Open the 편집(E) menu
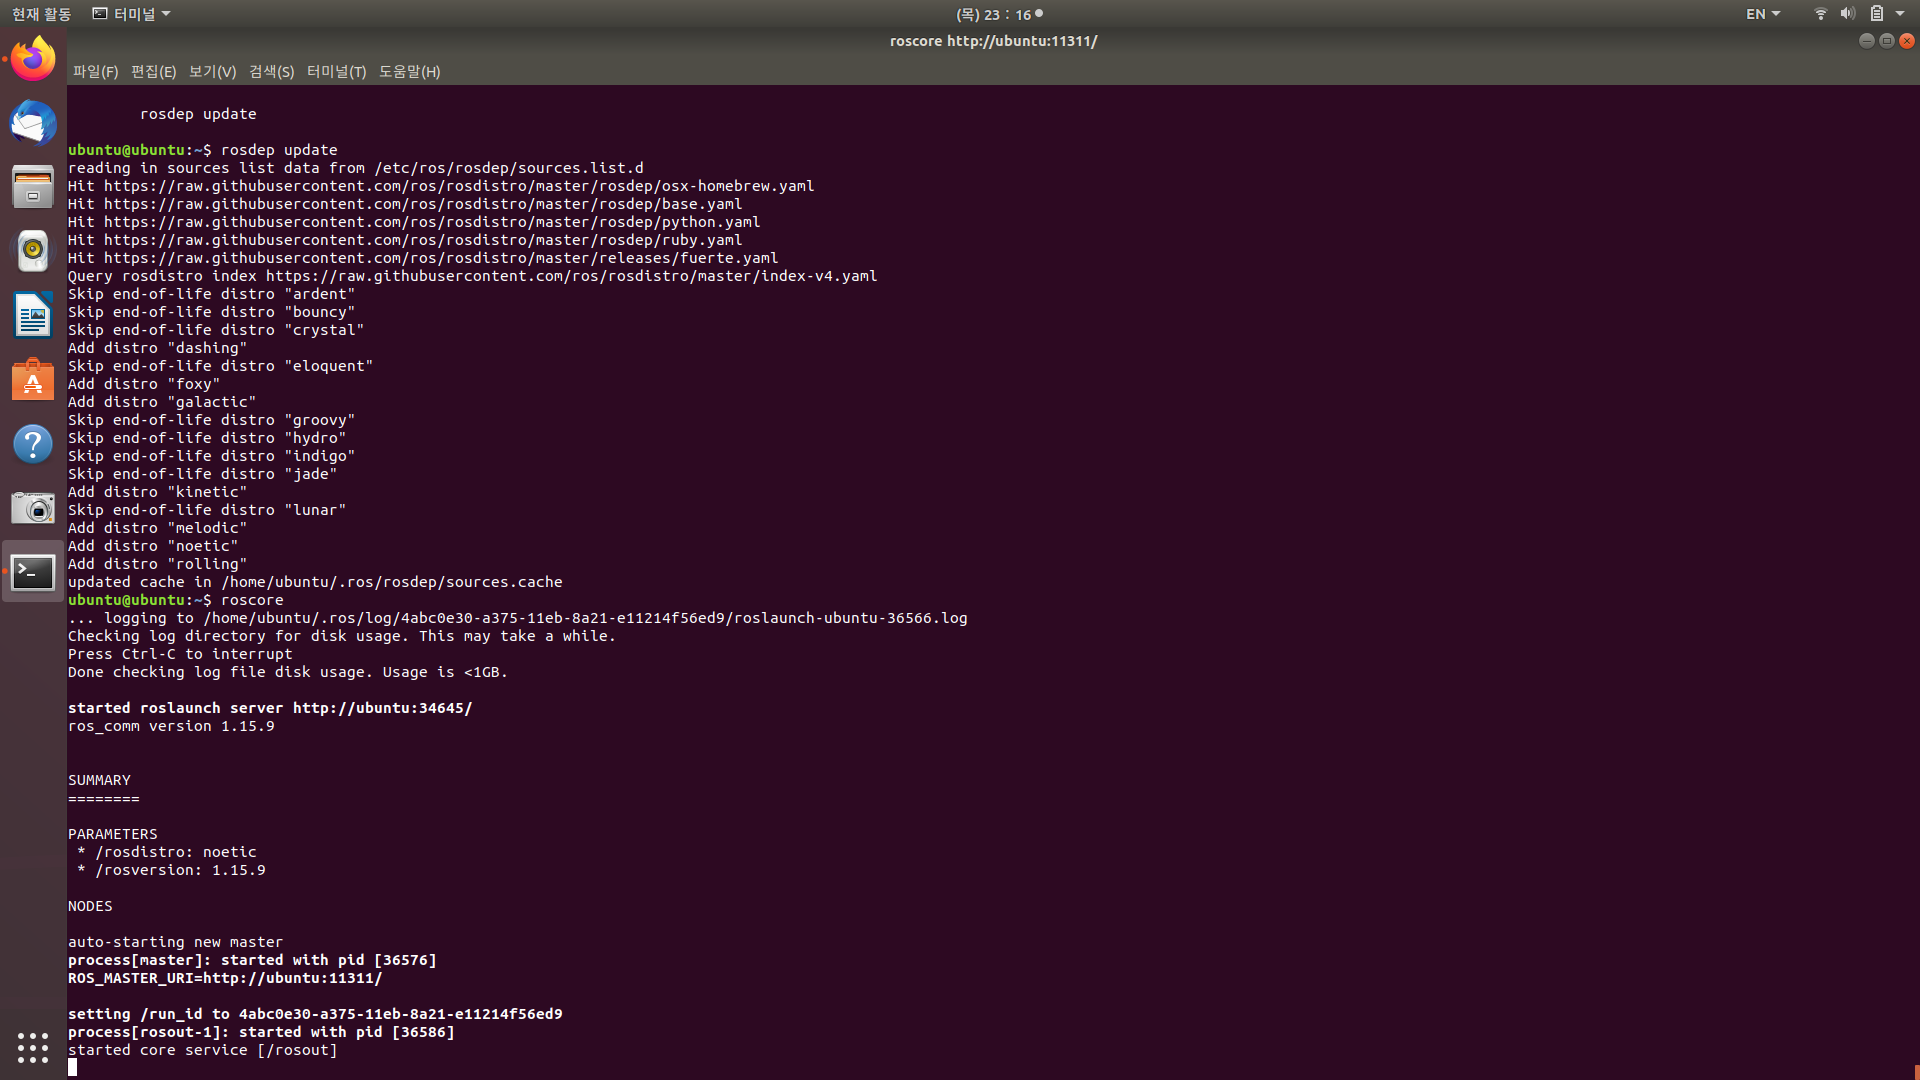Screen dimensions: 1920x1080 [x=153, y=71]
